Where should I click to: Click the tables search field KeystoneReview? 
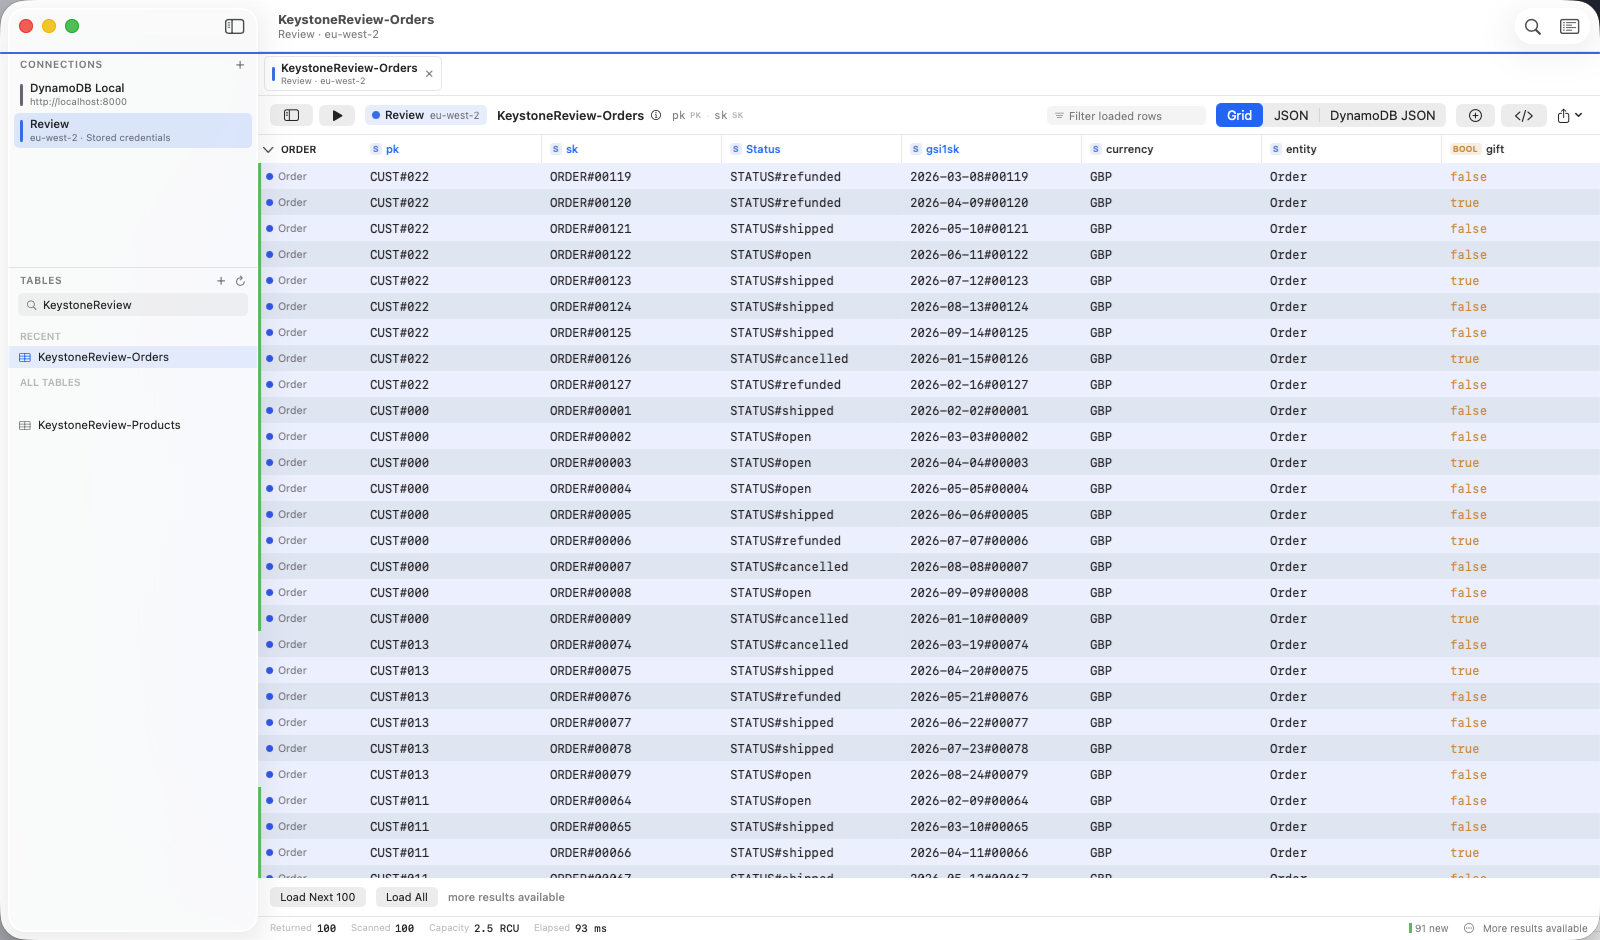tap(133, 305)
